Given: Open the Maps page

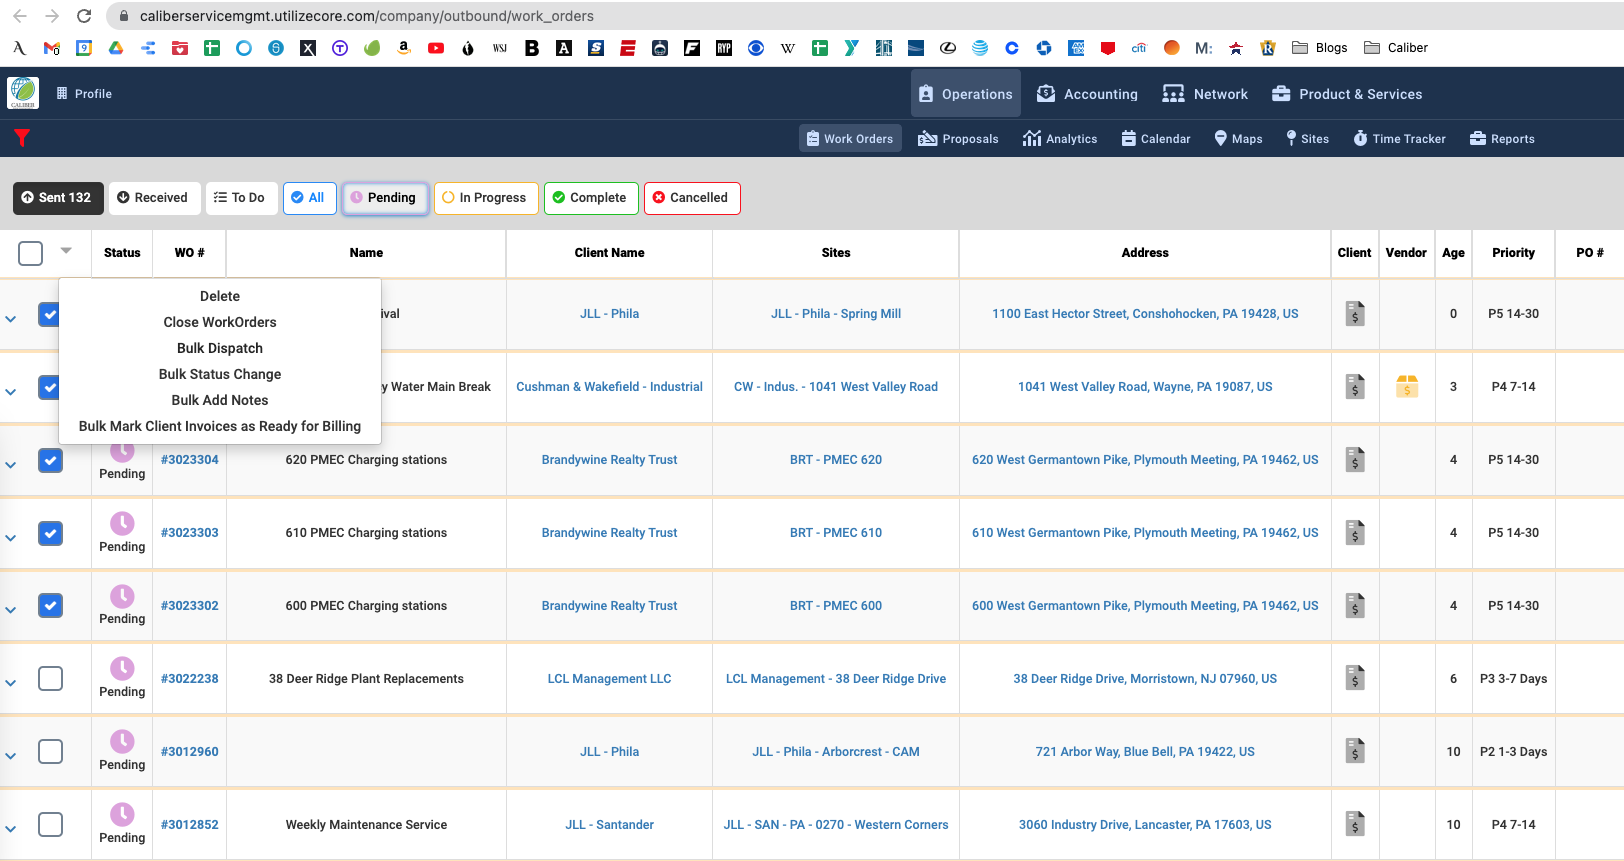Looking at the screenshot, I should pyautogui.click(x=1237, y=139).
